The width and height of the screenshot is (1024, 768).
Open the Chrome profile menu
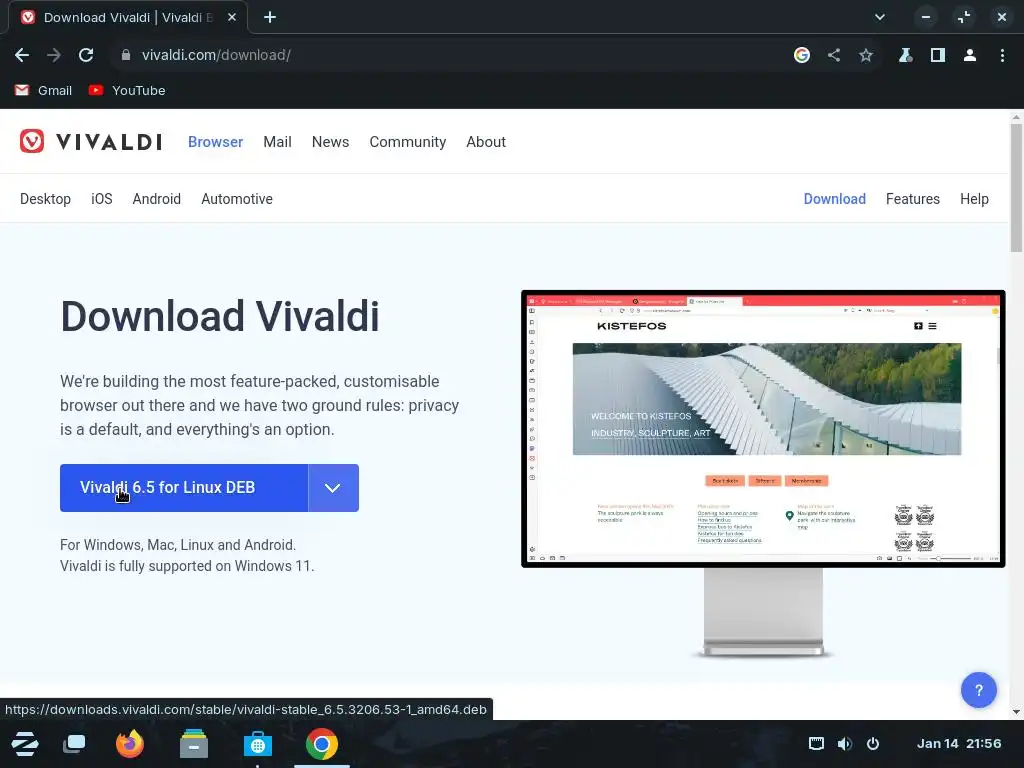pos(970,56)
